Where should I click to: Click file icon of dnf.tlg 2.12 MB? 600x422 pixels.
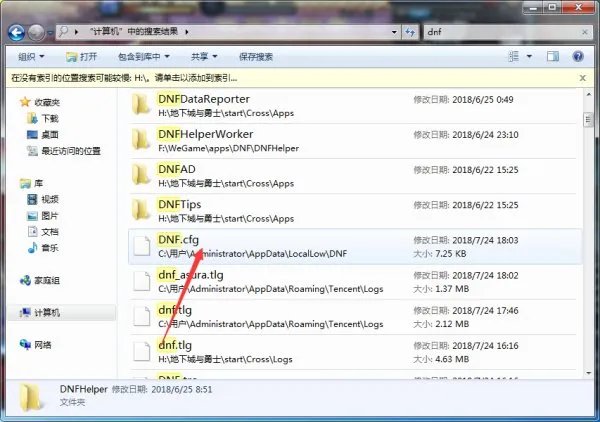[142, 316]
